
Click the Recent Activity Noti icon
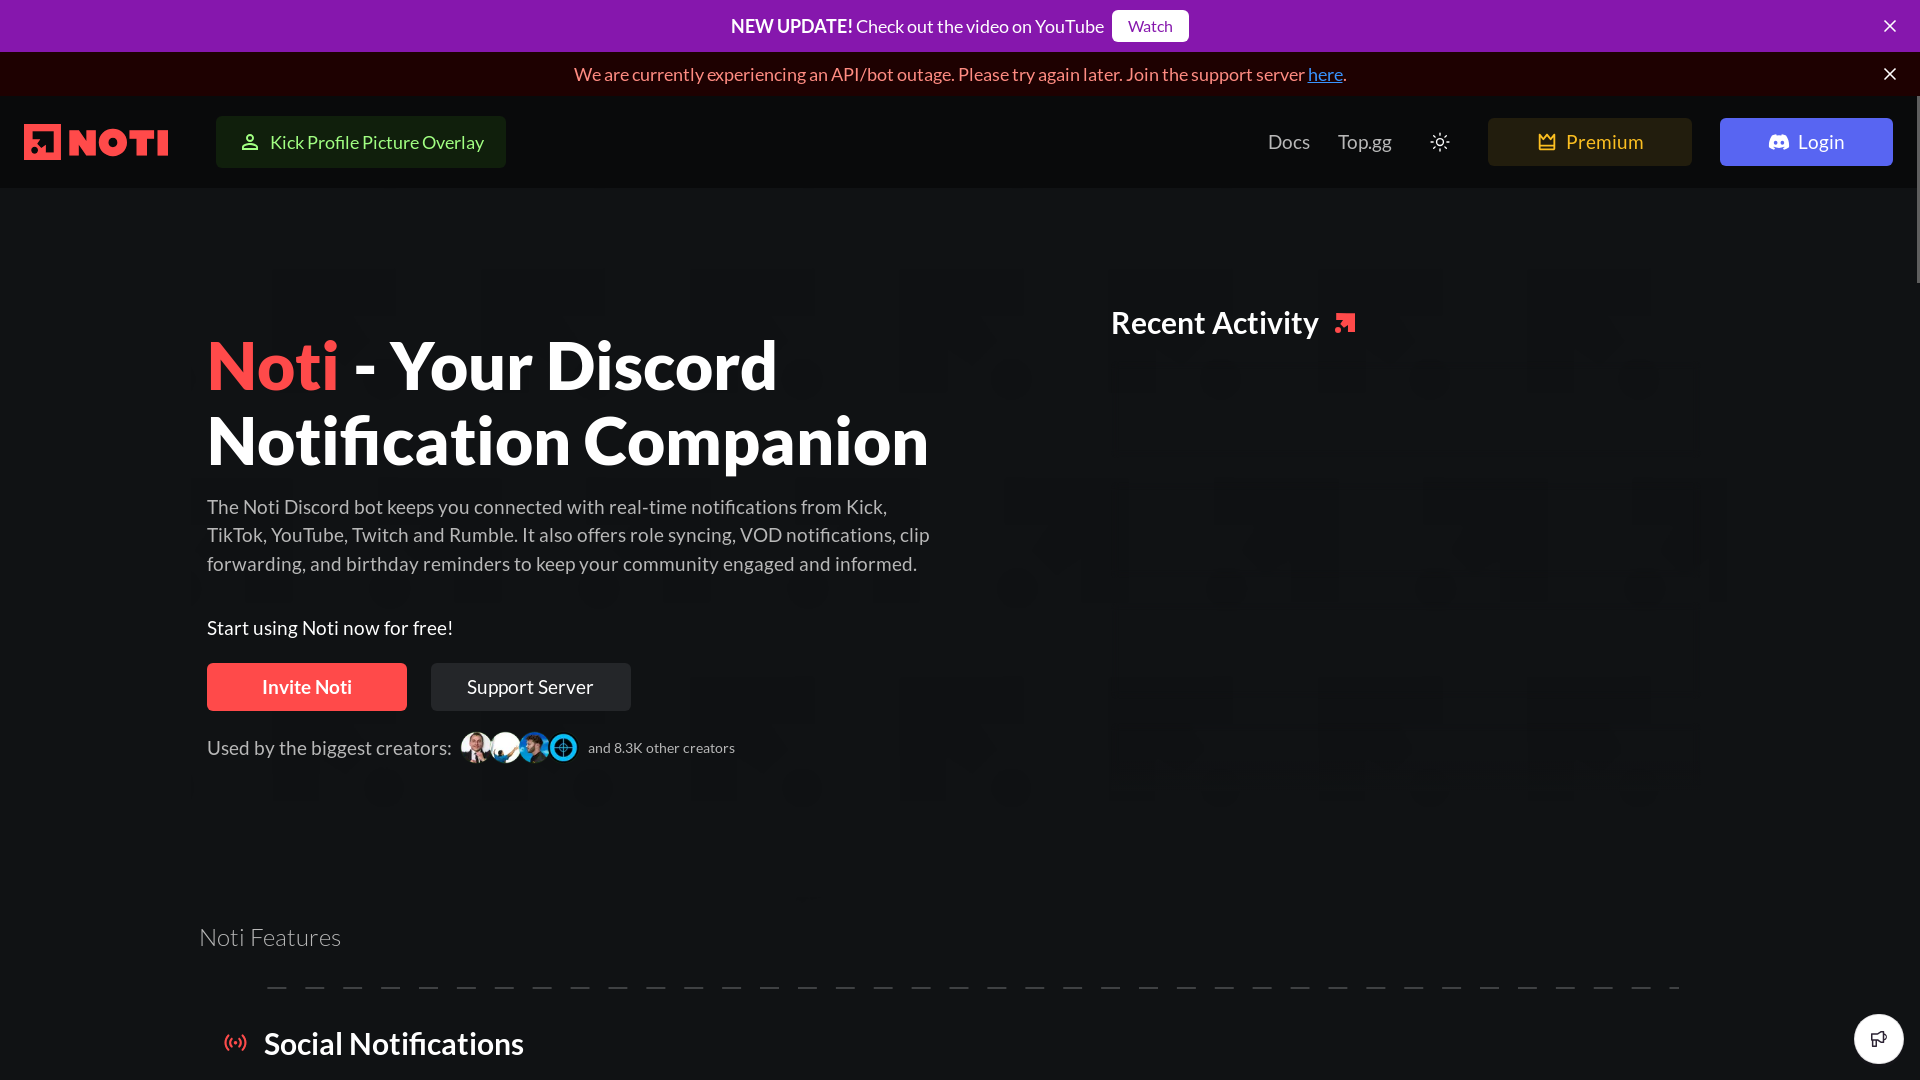[x=1345, y=323]
